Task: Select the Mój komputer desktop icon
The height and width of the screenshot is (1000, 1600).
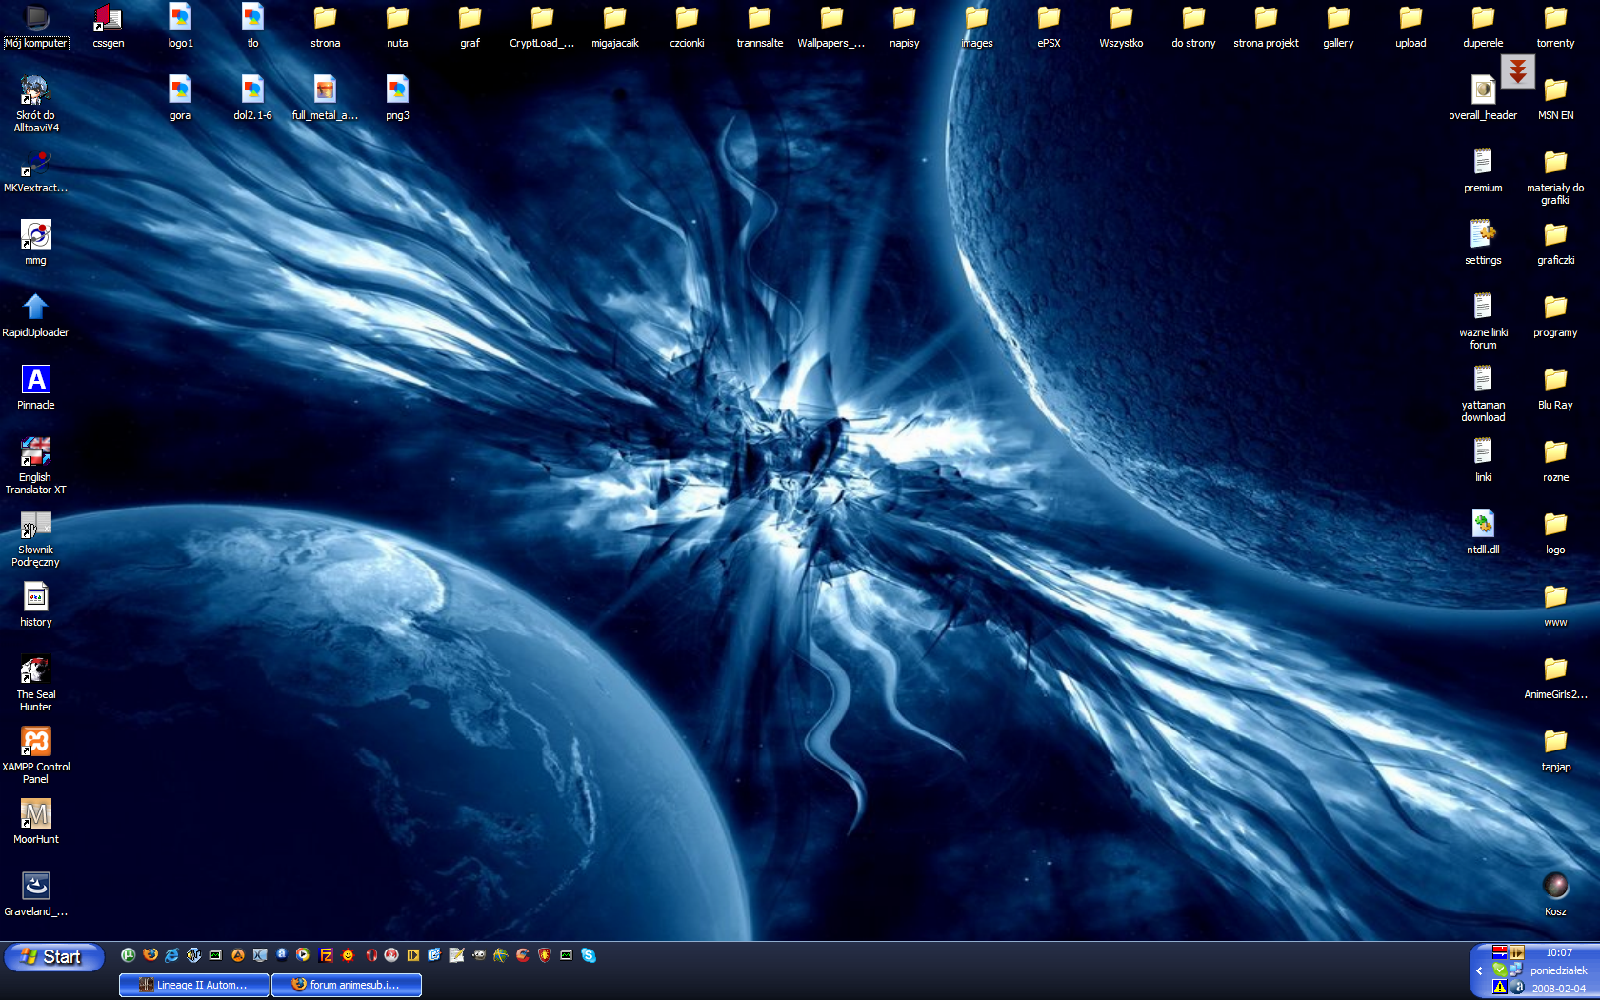Action: click(x=36, y=26)
